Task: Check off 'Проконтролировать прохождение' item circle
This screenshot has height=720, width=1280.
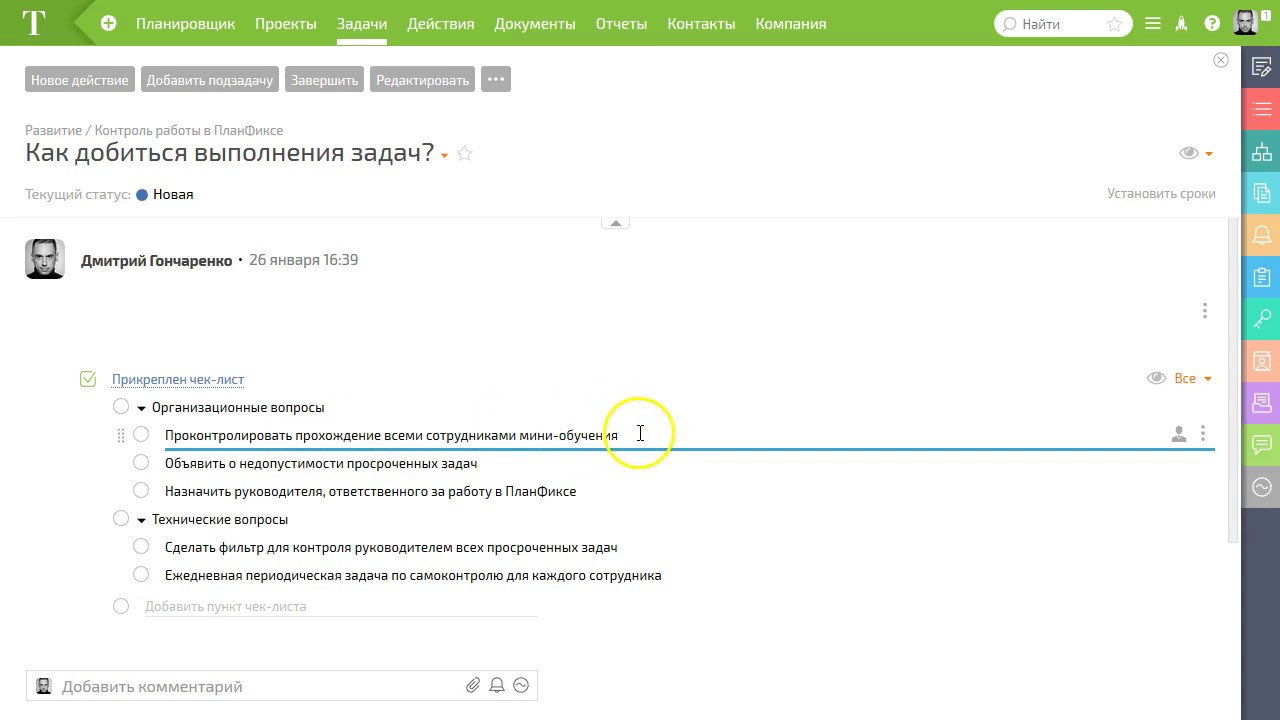Action: tap(141, 434)
